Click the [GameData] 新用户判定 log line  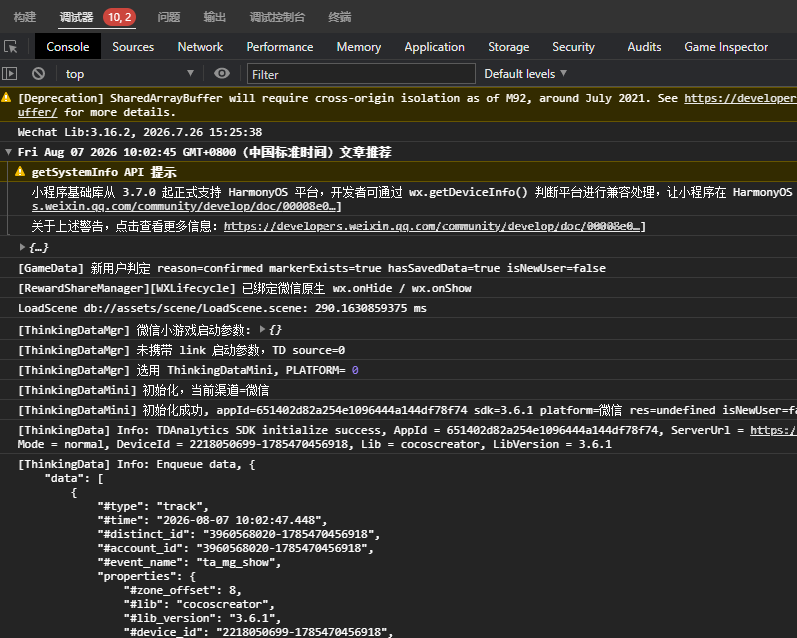[312, 268]
